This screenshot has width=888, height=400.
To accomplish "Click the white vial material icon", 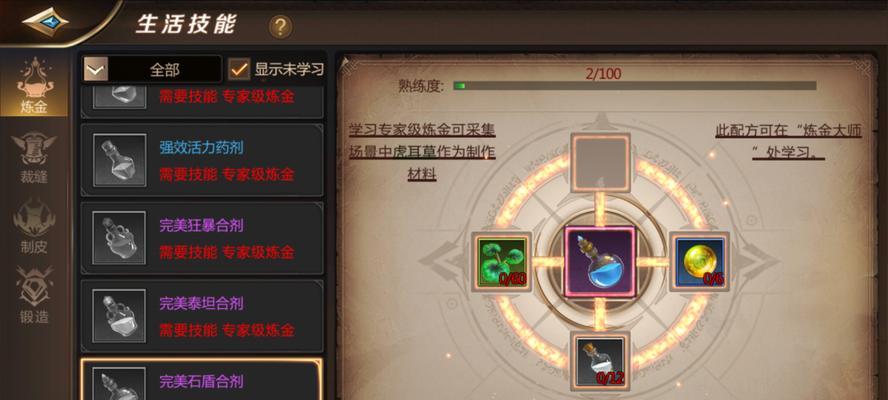I will (600, 361).
